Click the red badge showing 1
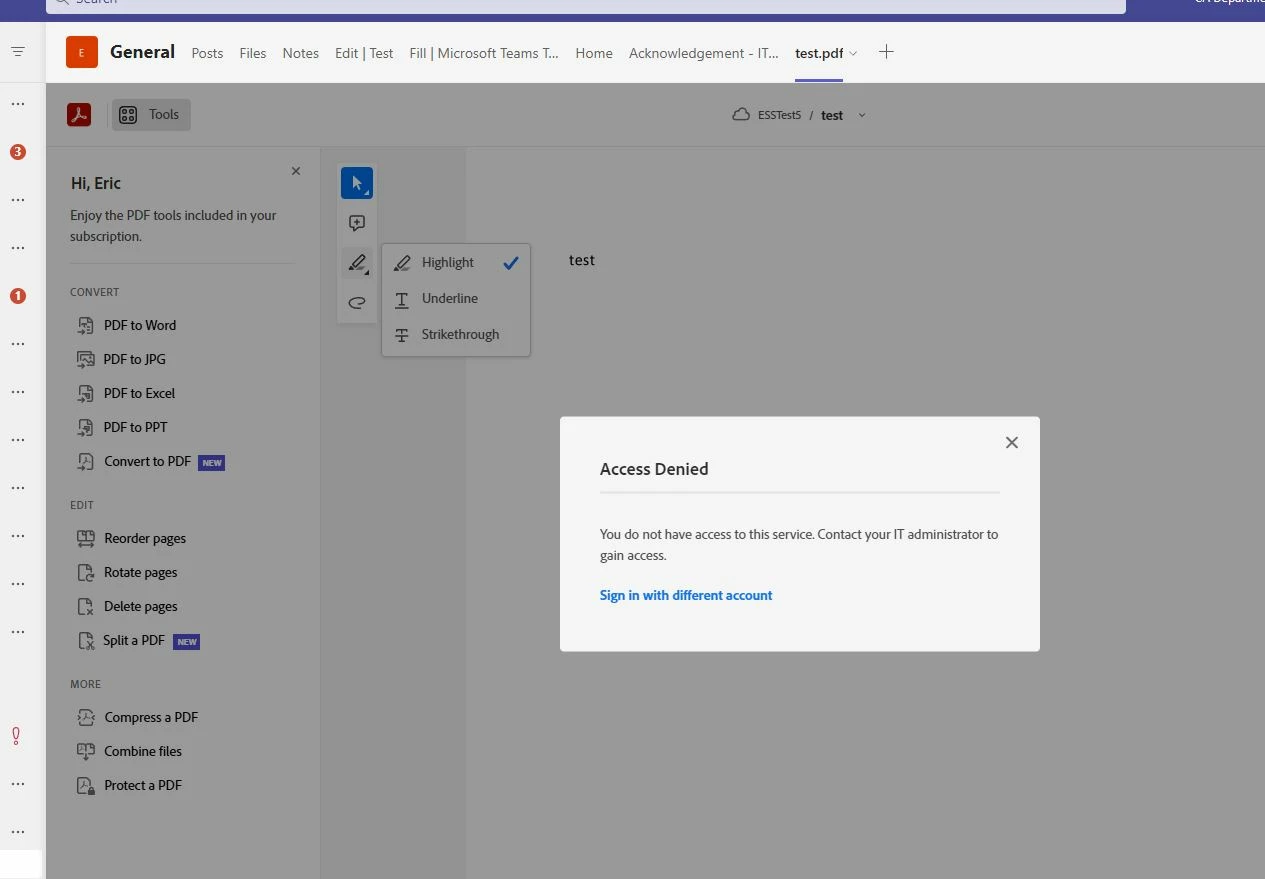Screen dimensions: 1265x879 point(18,296)
